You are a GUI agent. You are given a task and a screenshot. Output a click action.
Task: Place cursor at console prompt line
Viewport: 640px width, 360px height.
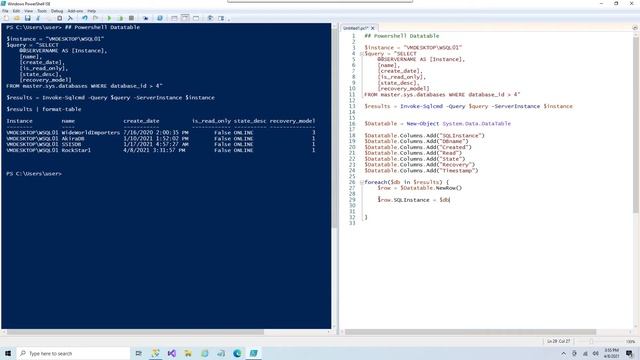point(34,173)
